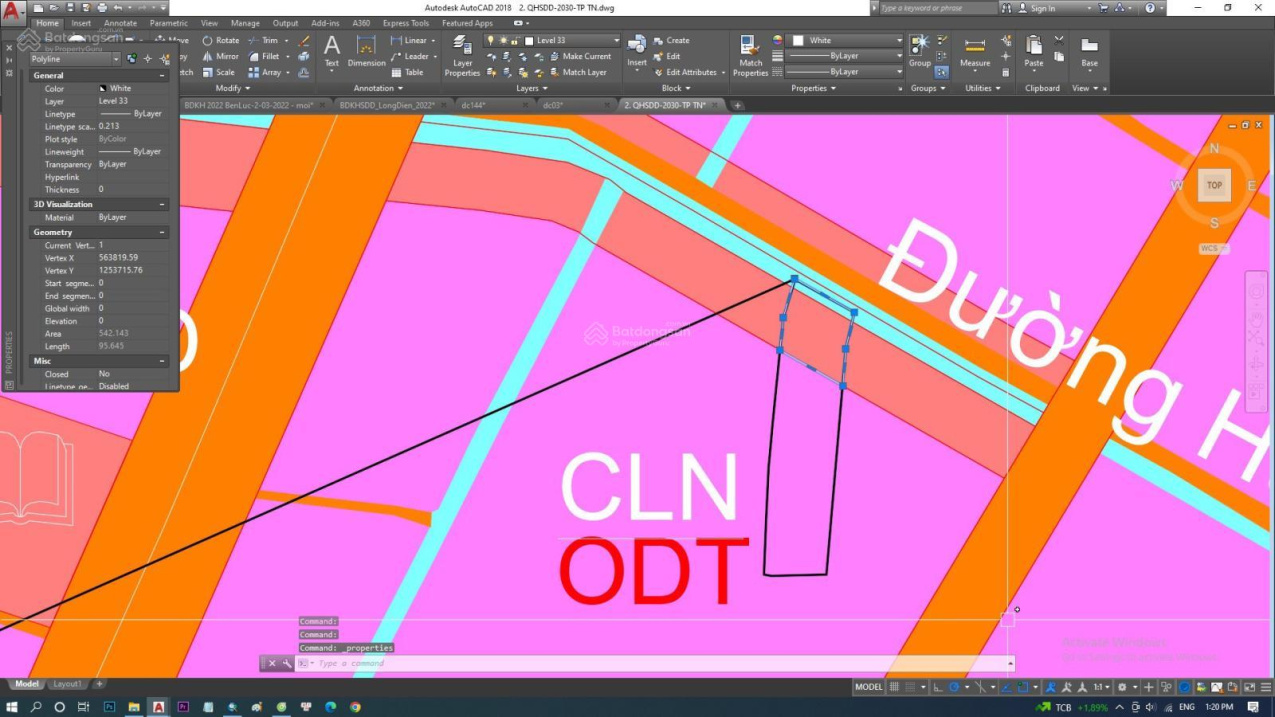Screen dimensions: 1275x717
Task: Open the Express Tools ribbon tab
Action: (406, 23)
